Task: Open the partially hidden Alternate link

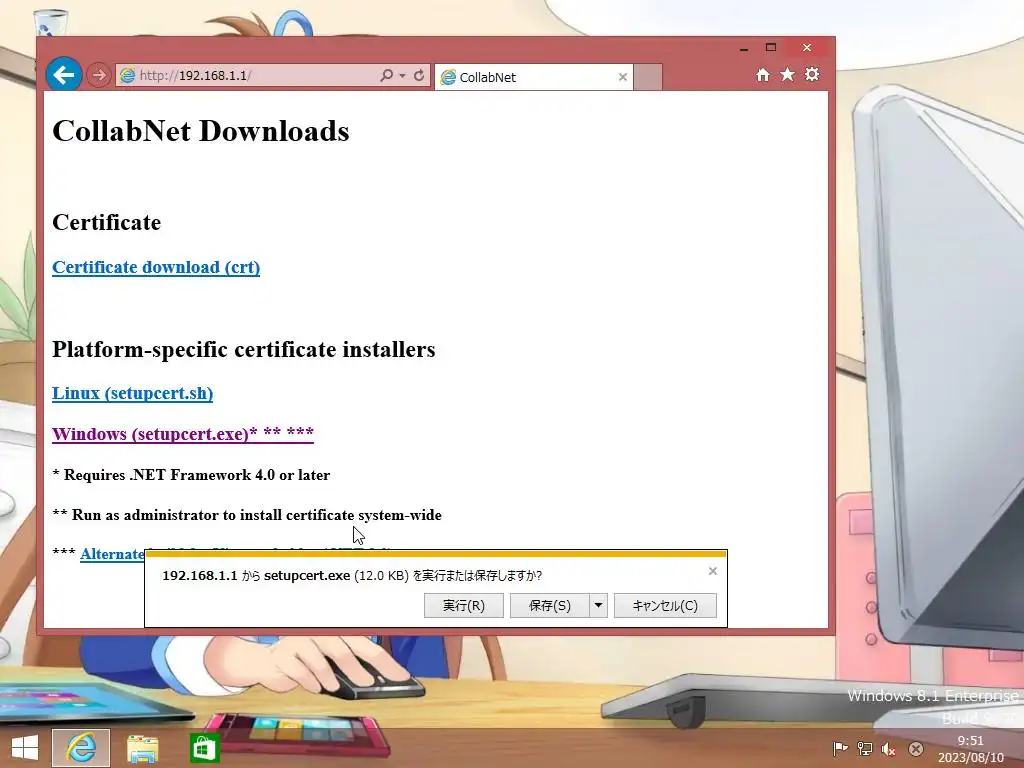Action: pos(112,554)
